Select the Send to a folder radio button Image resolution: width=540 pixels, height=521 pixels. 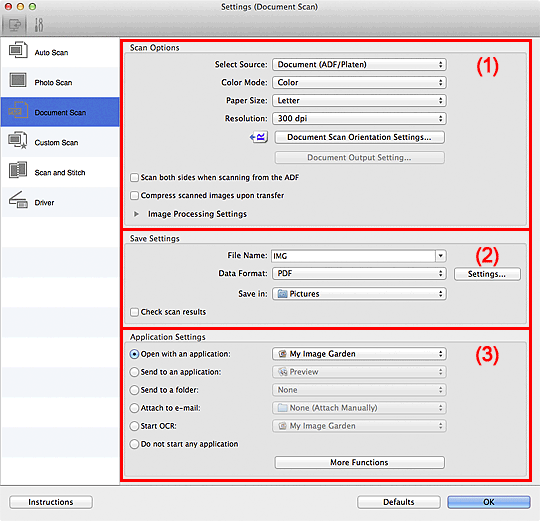pyautogui.click(x=134, y=390)
